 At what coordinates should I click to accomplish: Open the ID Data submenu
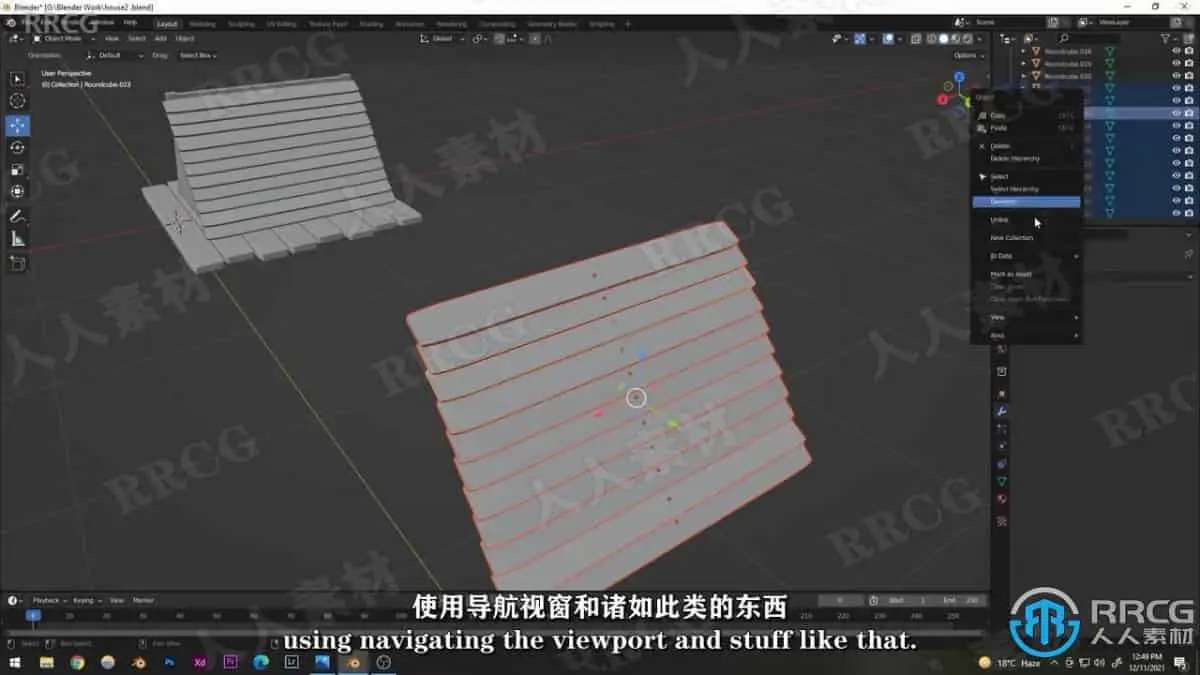click(1026, 256)
